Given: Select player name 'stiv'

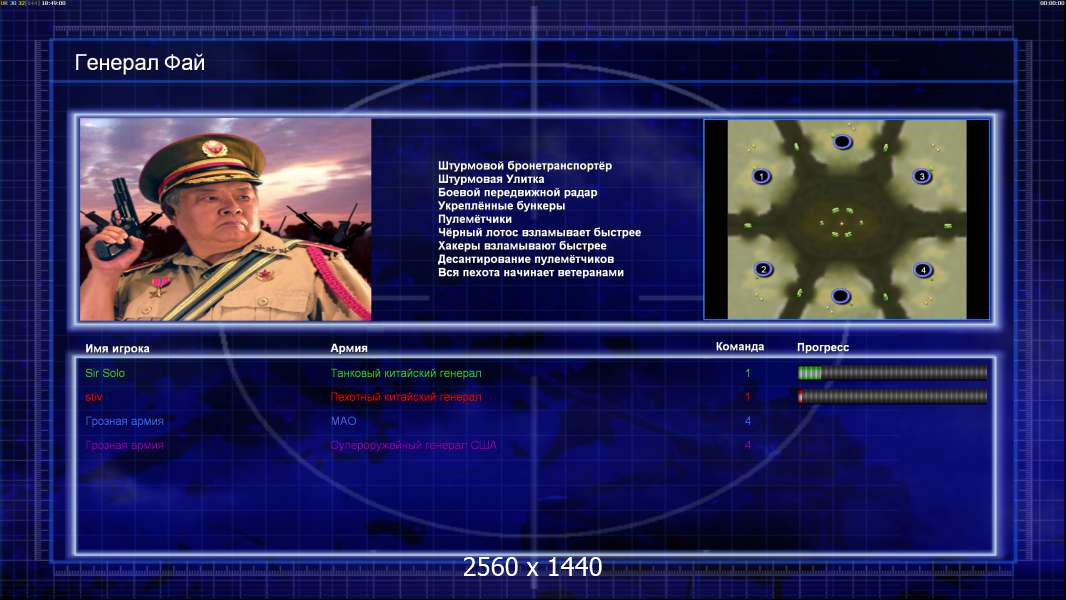Looking at the screenshot, I should (94, 397).
